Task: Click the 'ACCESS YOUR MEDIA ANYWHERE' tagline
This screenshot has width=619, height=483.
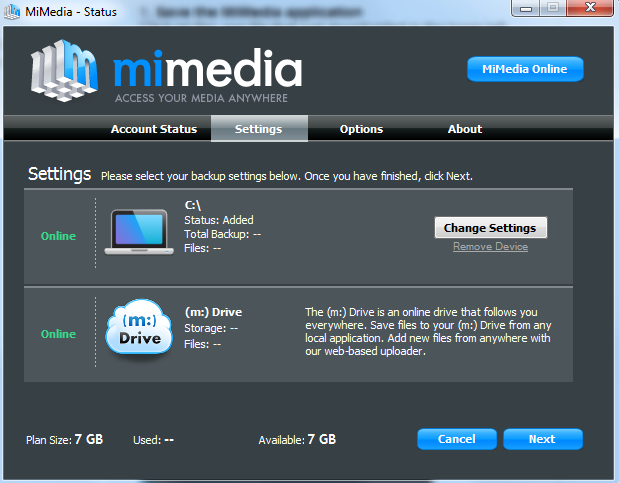Action: (x=201, y=98)
